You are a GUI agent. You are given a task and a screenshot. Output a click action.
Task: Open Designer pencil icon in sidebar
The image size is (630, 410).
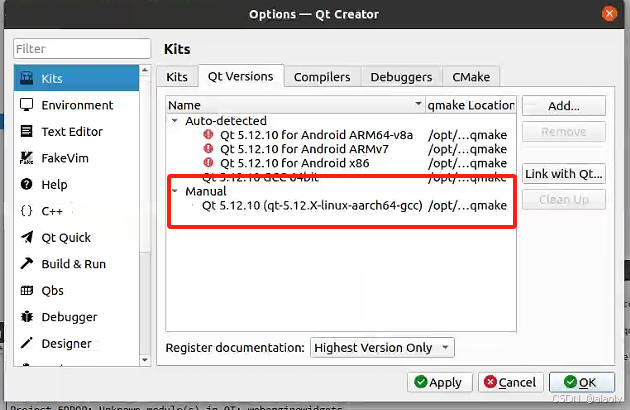tap(27, 343)
